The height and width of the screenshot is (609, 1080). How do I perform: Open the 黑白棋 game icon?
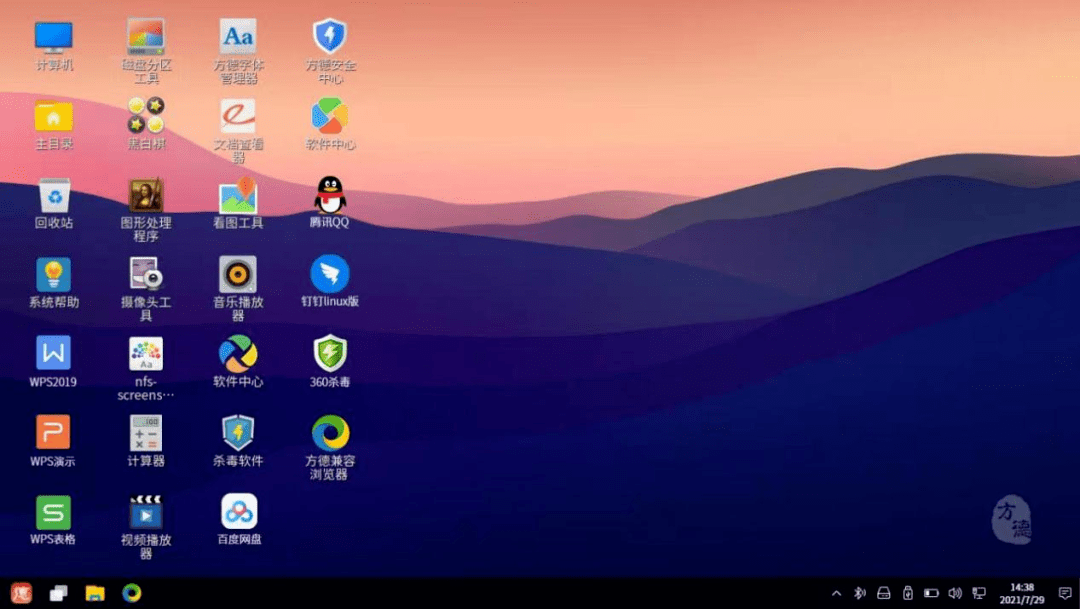[146, 116]
